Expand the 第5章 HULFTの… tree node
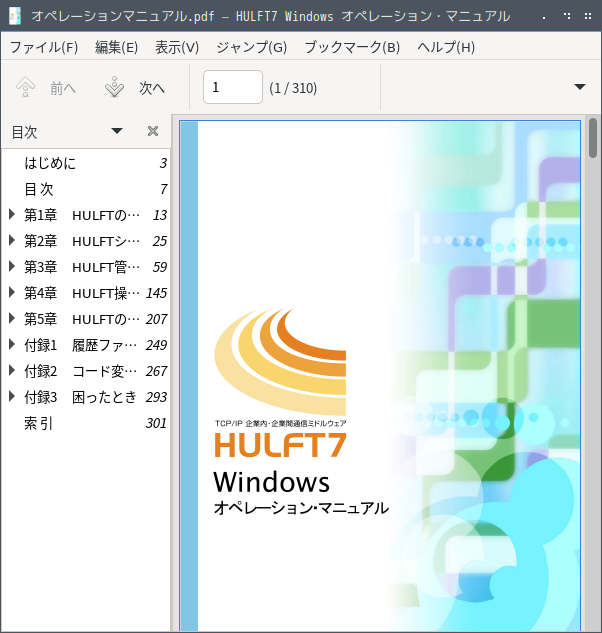 point(12,319)
